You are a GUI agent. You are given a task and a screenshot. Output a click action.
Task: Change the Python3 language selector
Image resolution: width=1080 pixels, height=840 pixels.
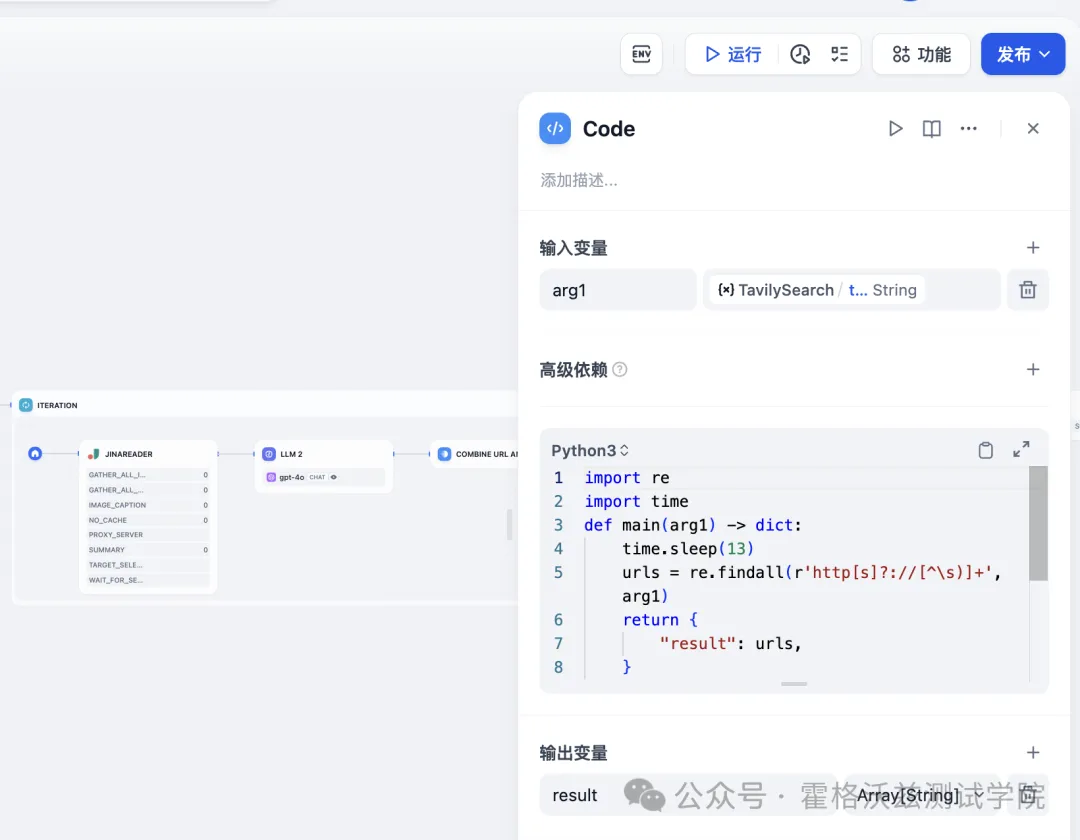[590, 450]
